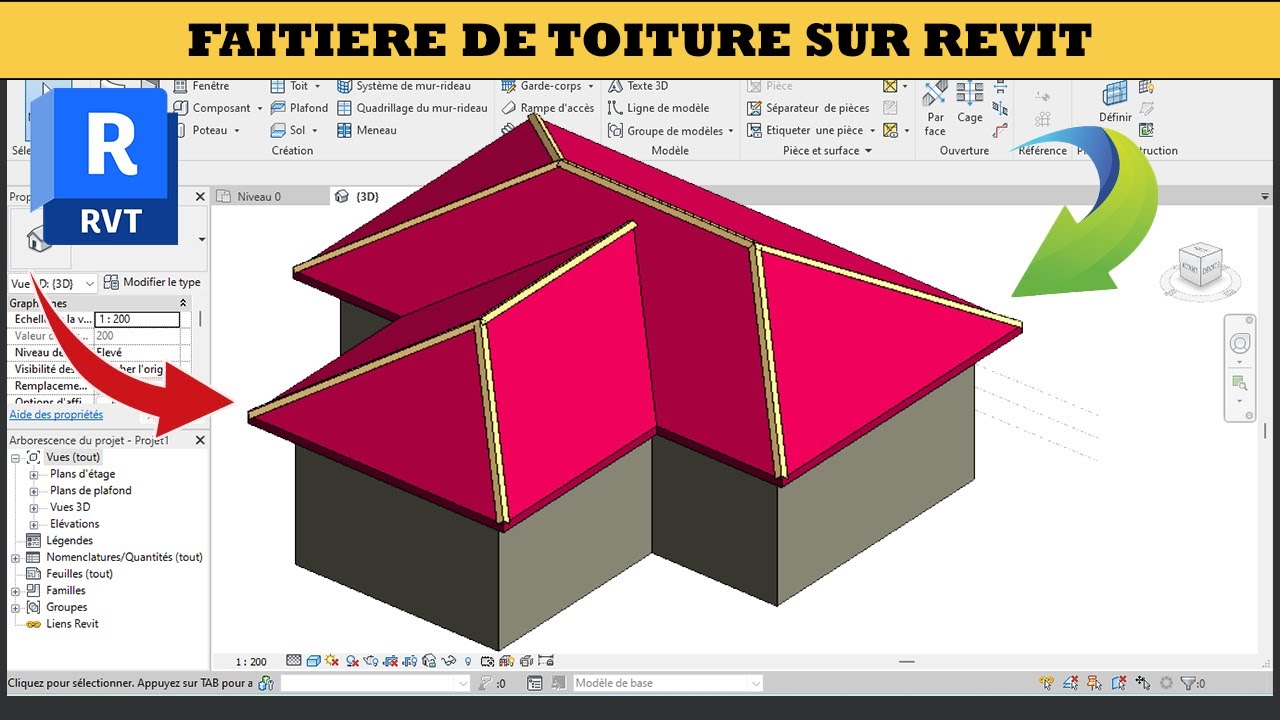Image resolution: width=1280 pixels, height=720 pixels.
Task: Toggle select links icon in status bar
Action: (x=1047, y=684)
